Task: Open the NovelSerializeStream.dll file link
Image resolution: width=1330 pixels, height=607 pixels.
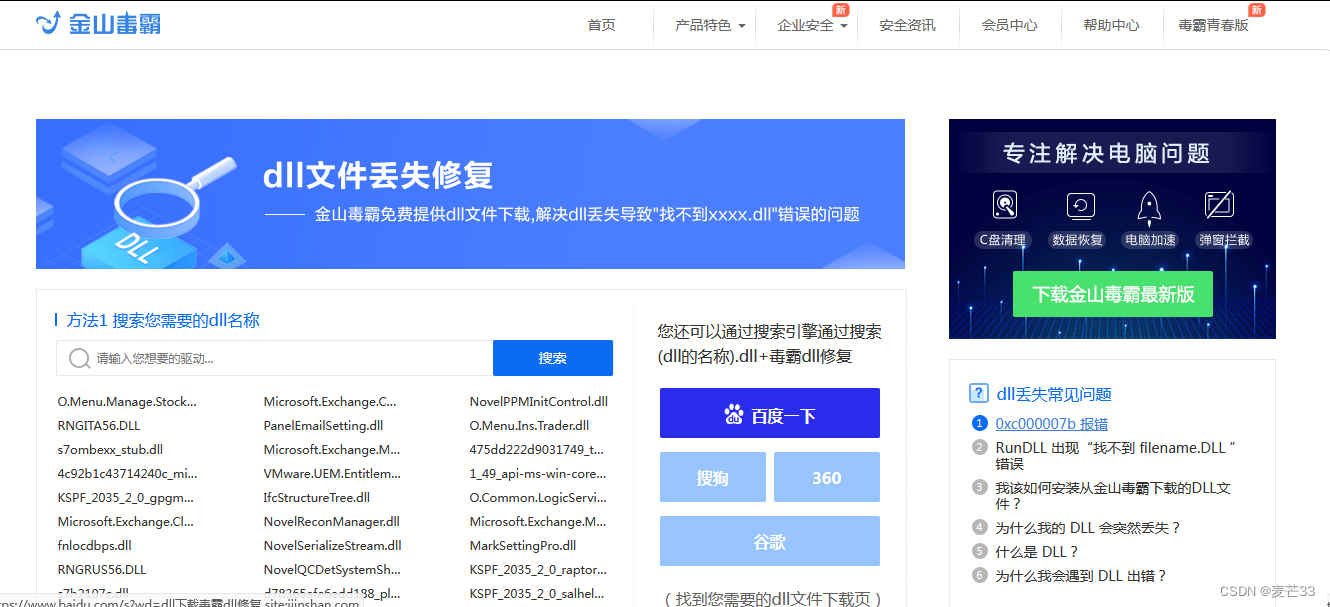Action: click(332, 546)
